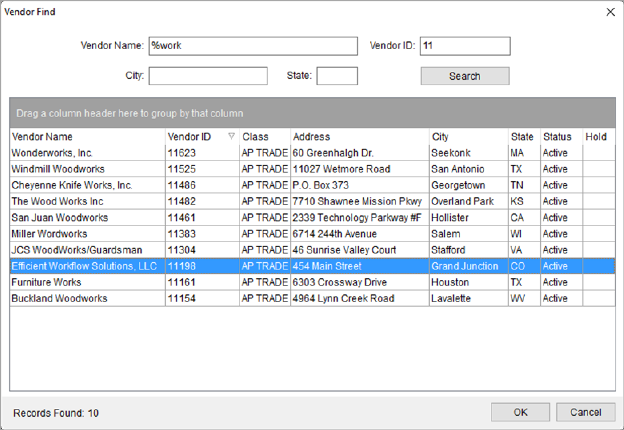The width and height of the screenshot is (624, 430).
Task: Click the City search field
Action: (x=208, y=76)
